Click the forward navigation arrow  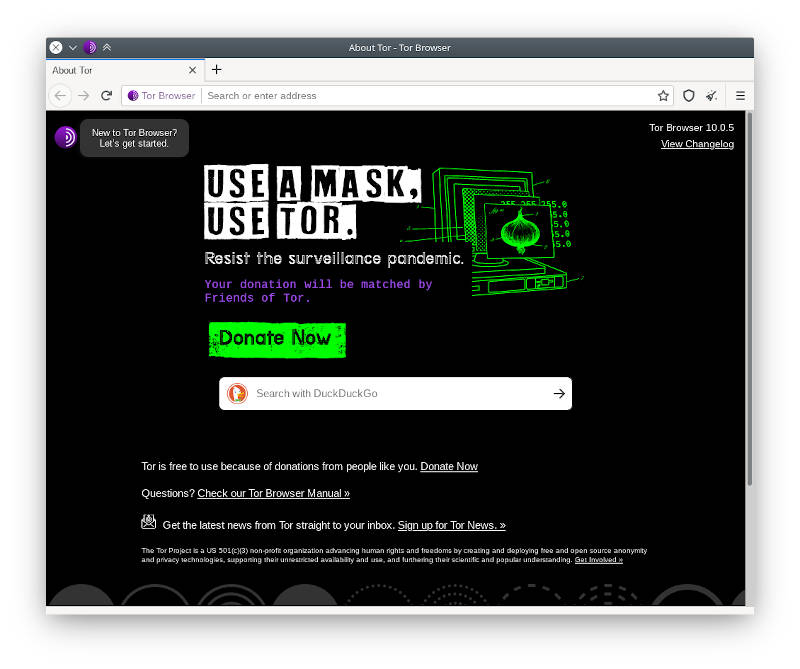pyautogui.click(x=84, y=95)
